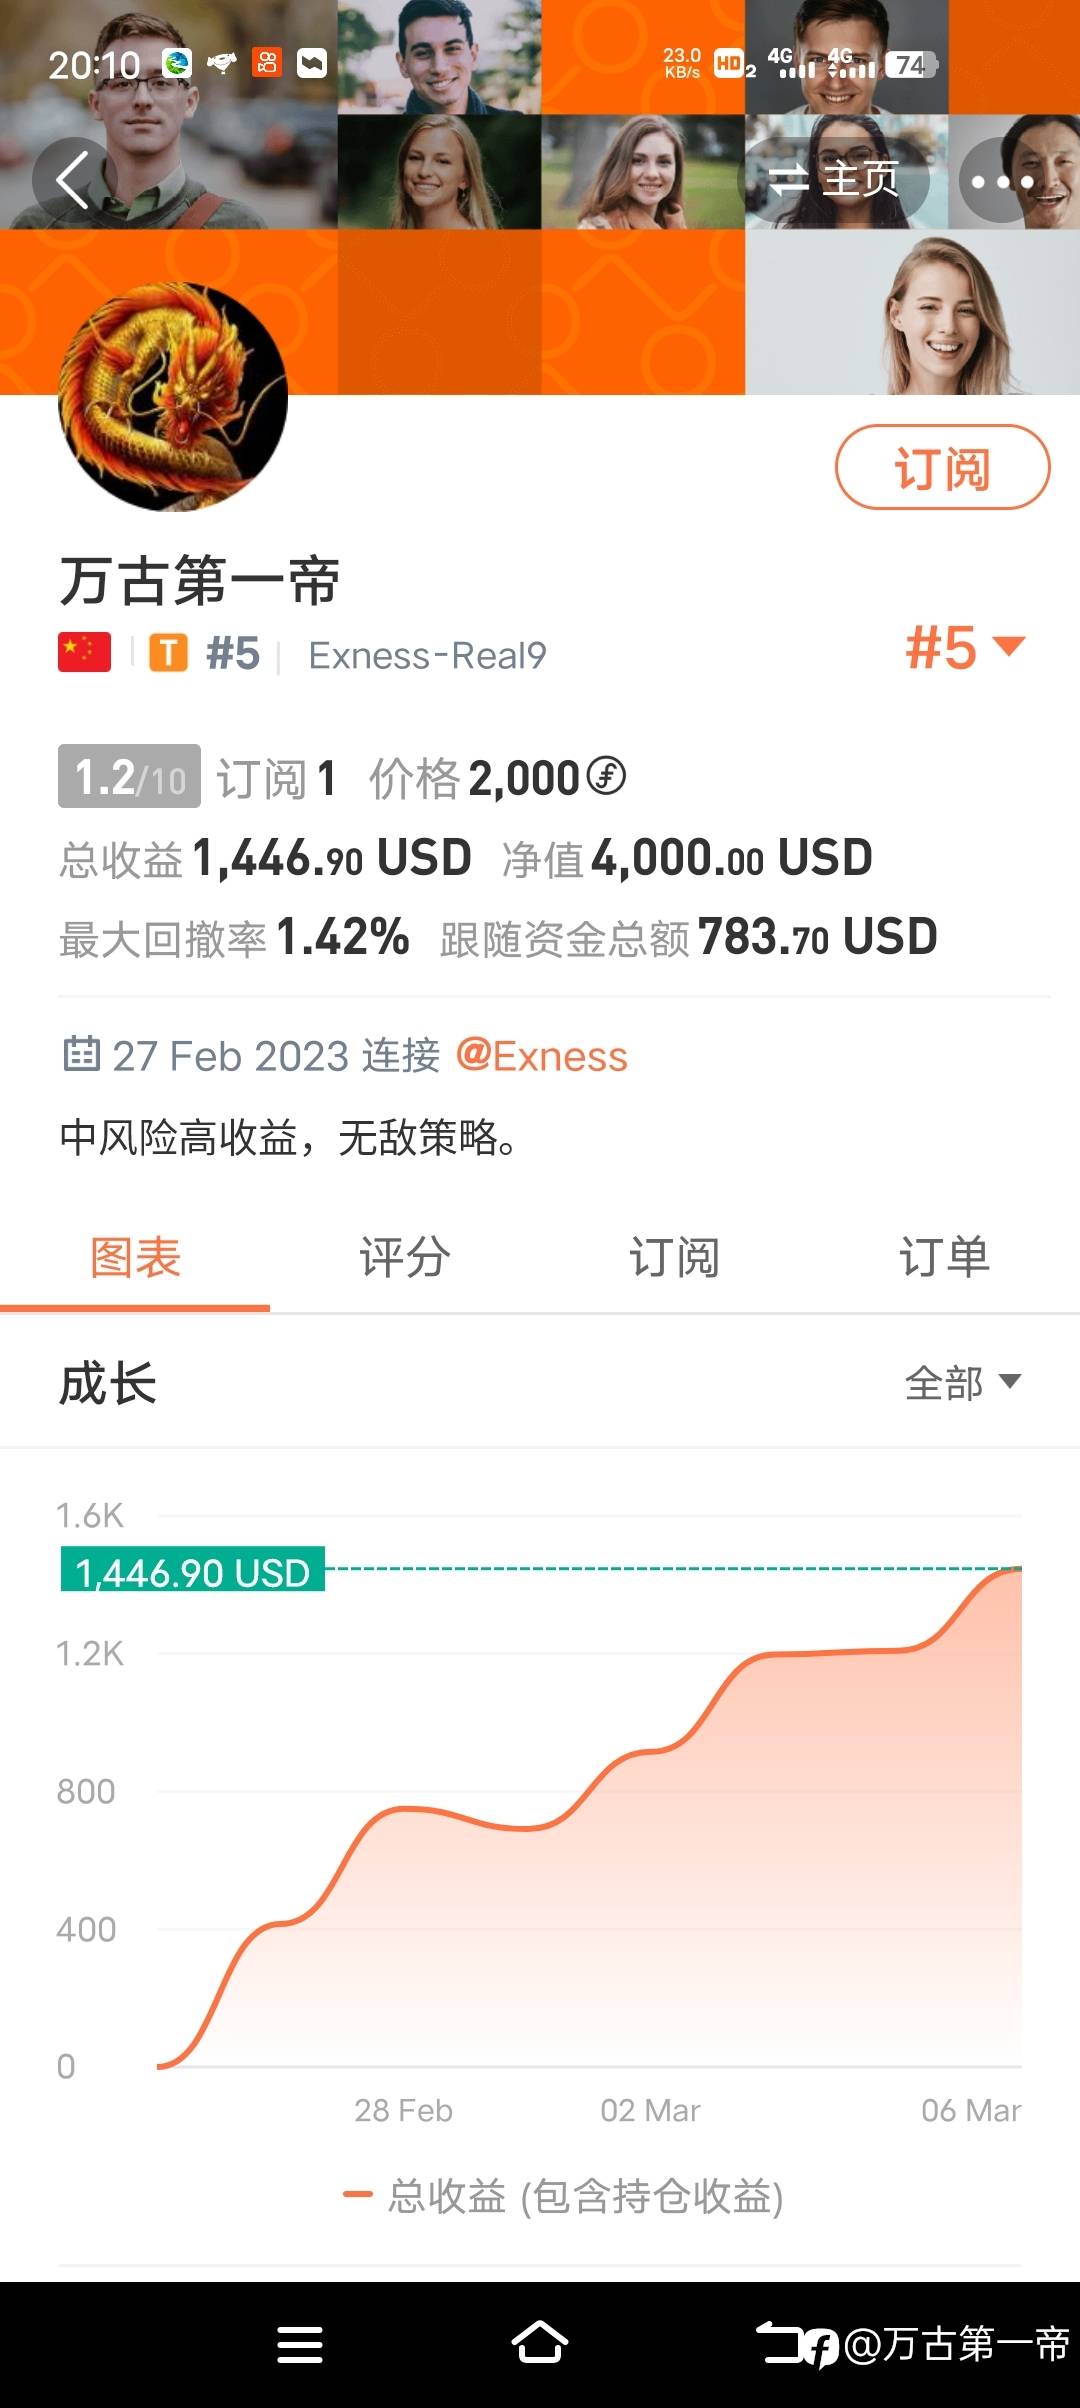Tap the price currency coin icon
Viewport: 1080px width, 2408px height.
coord(606,776)
